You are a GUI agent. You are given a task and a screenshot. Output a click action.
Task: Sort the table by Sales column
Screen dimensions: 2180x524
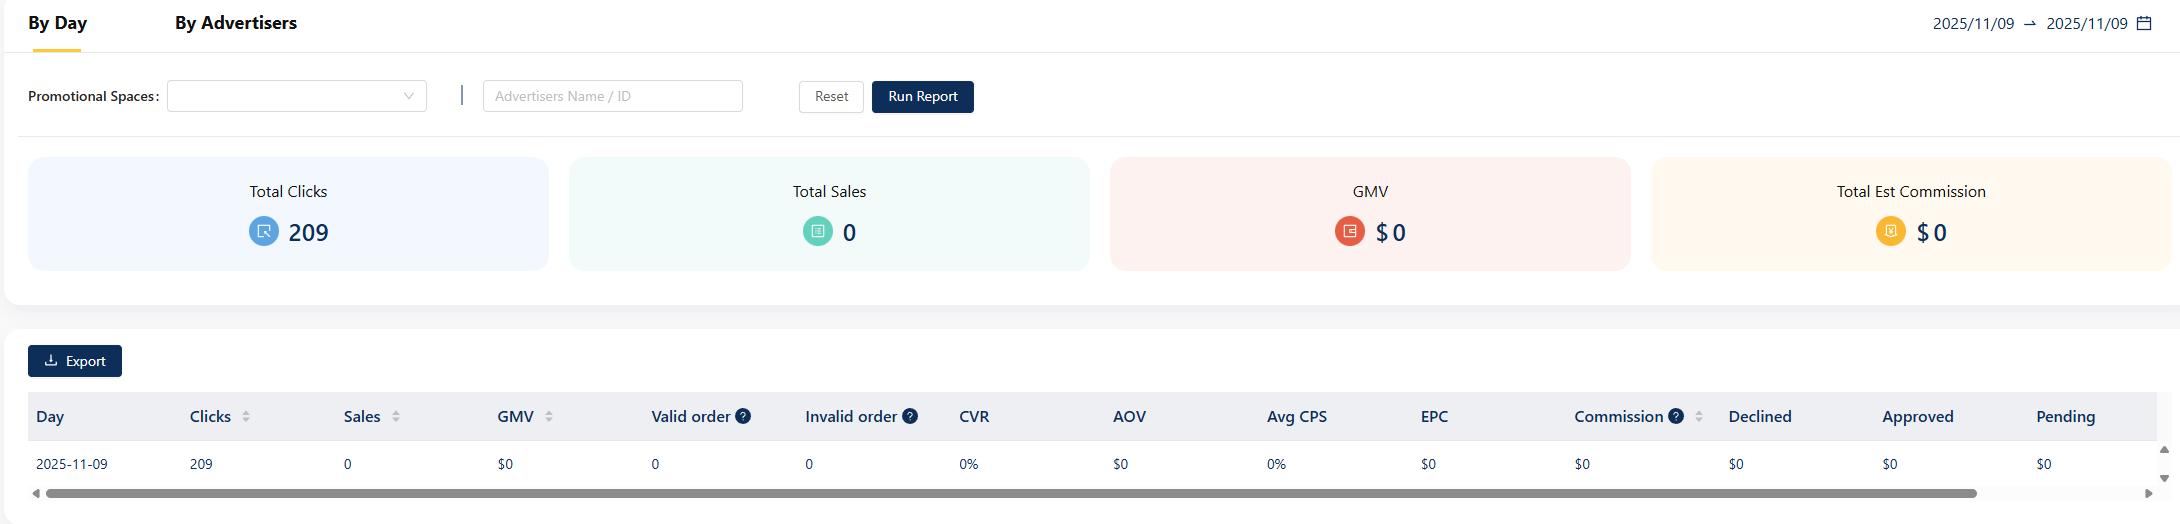tap(396, 416)
